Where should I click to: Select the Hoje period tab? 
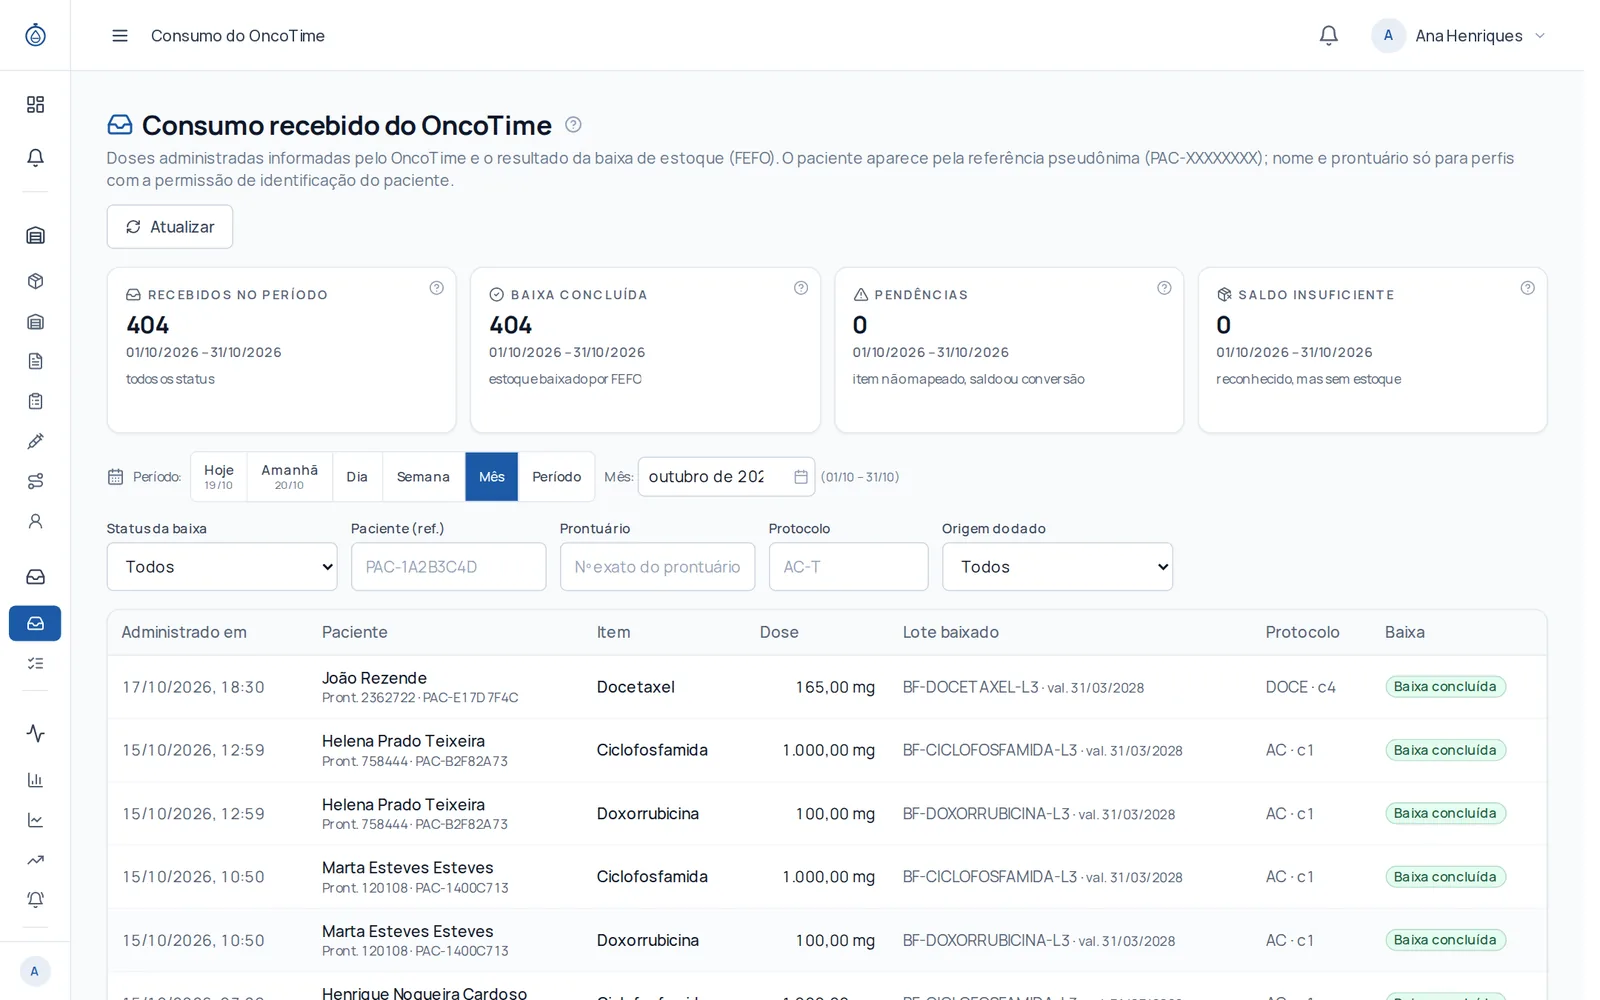[x=219, y=476]
